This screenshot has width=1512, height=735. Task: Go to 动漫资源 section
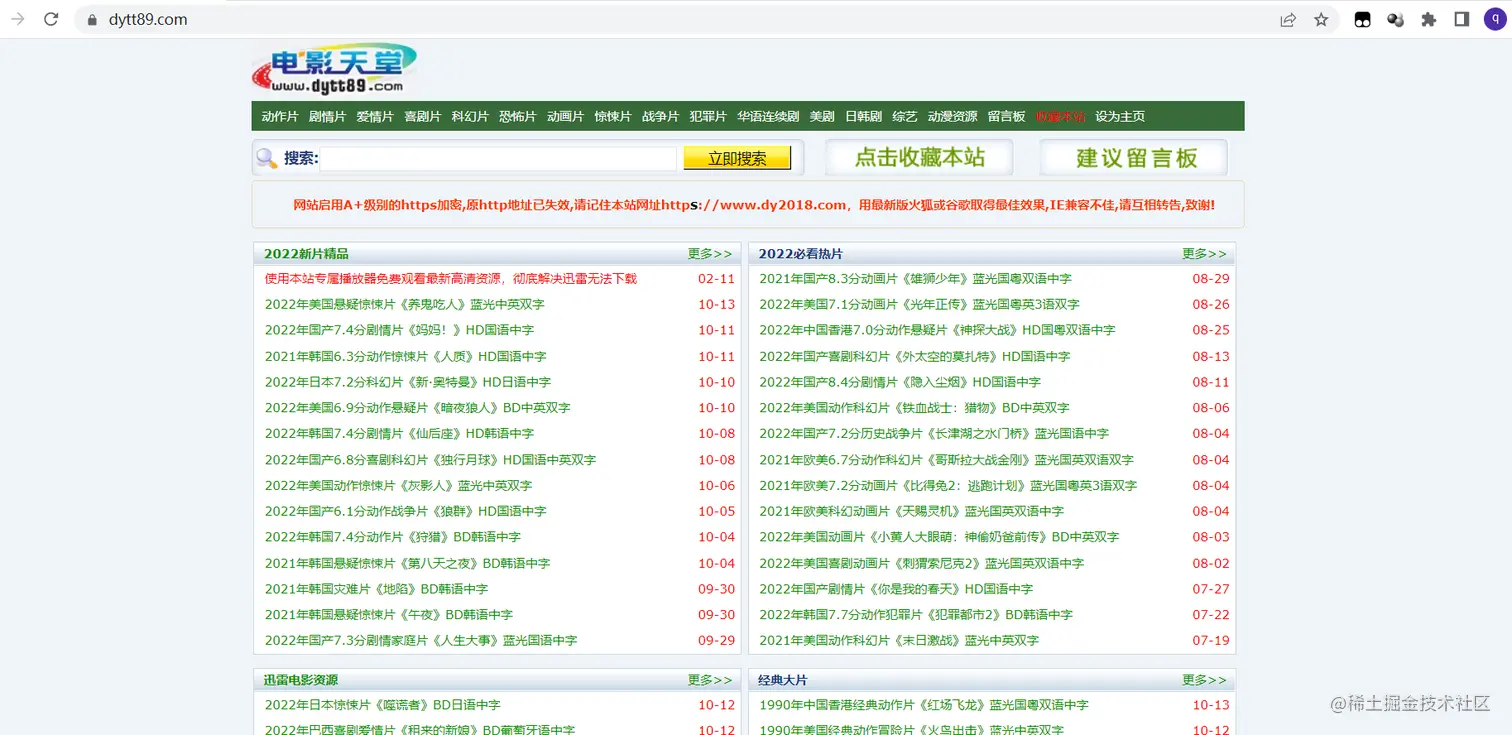[x=952, y=116]
